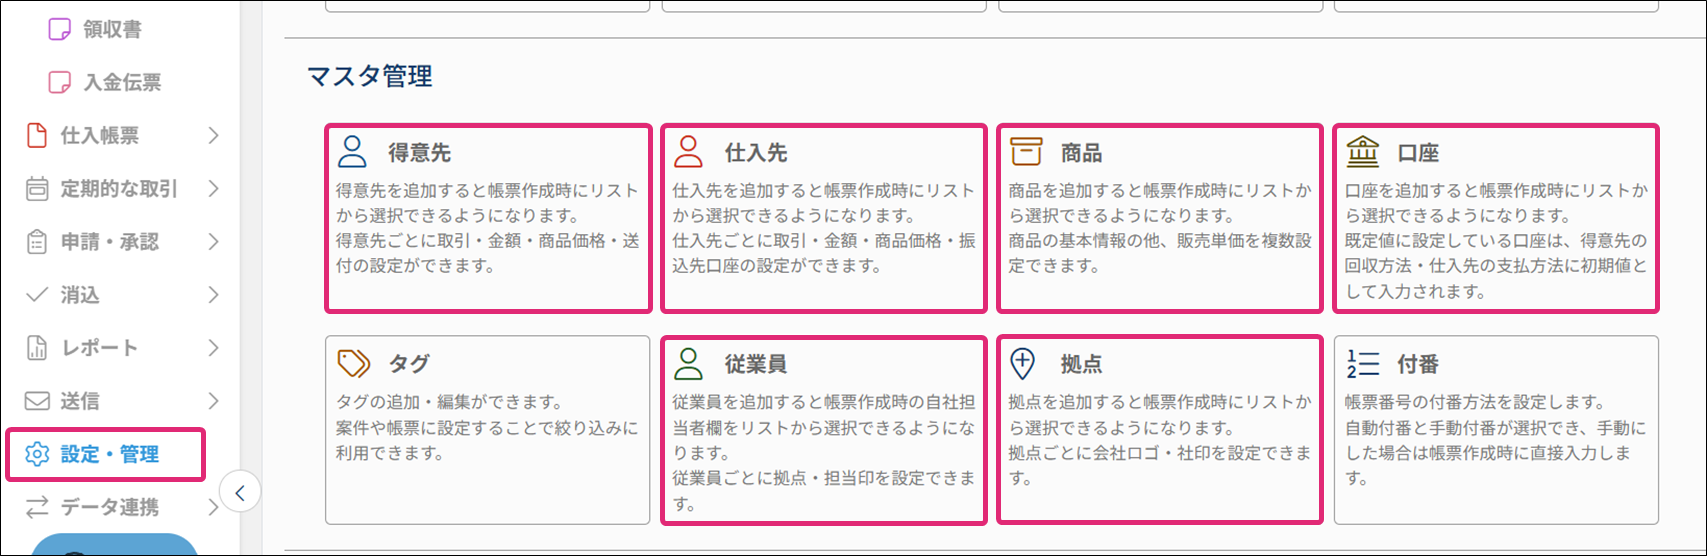
Task: Select the 消込 sidebar menu item
Action: [x=80, y=295]
